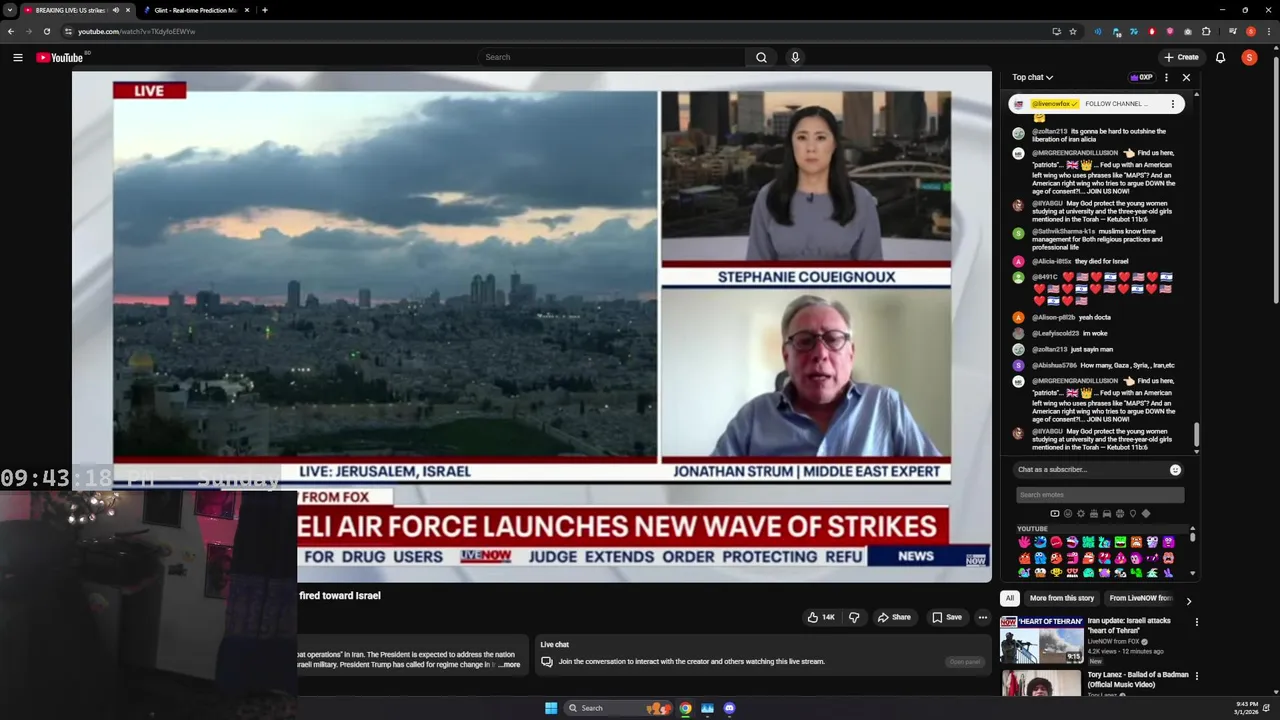Image resolution: width=1280 pixels, height=720 pixels.
Task: Open the emoji picker smiley in chat
Action: coord(1175,469)
